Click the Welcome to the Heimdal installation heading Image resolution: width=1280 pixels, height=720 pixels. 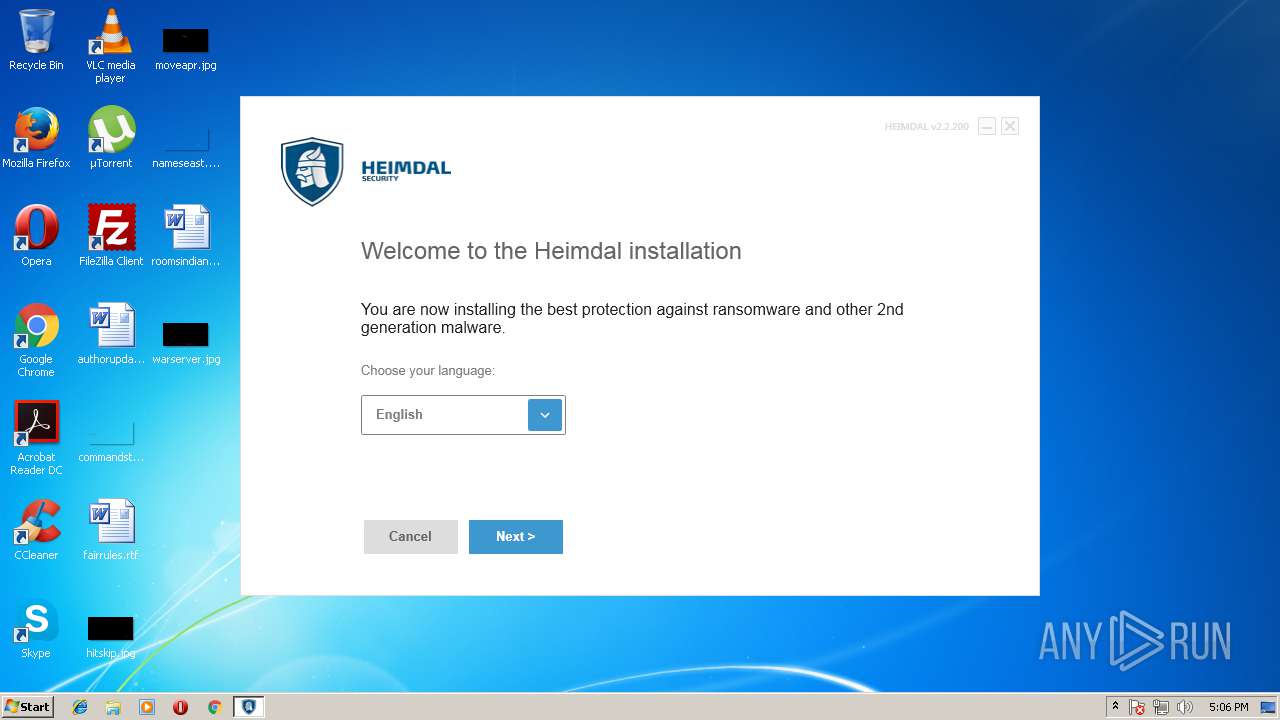click(551, 251)
